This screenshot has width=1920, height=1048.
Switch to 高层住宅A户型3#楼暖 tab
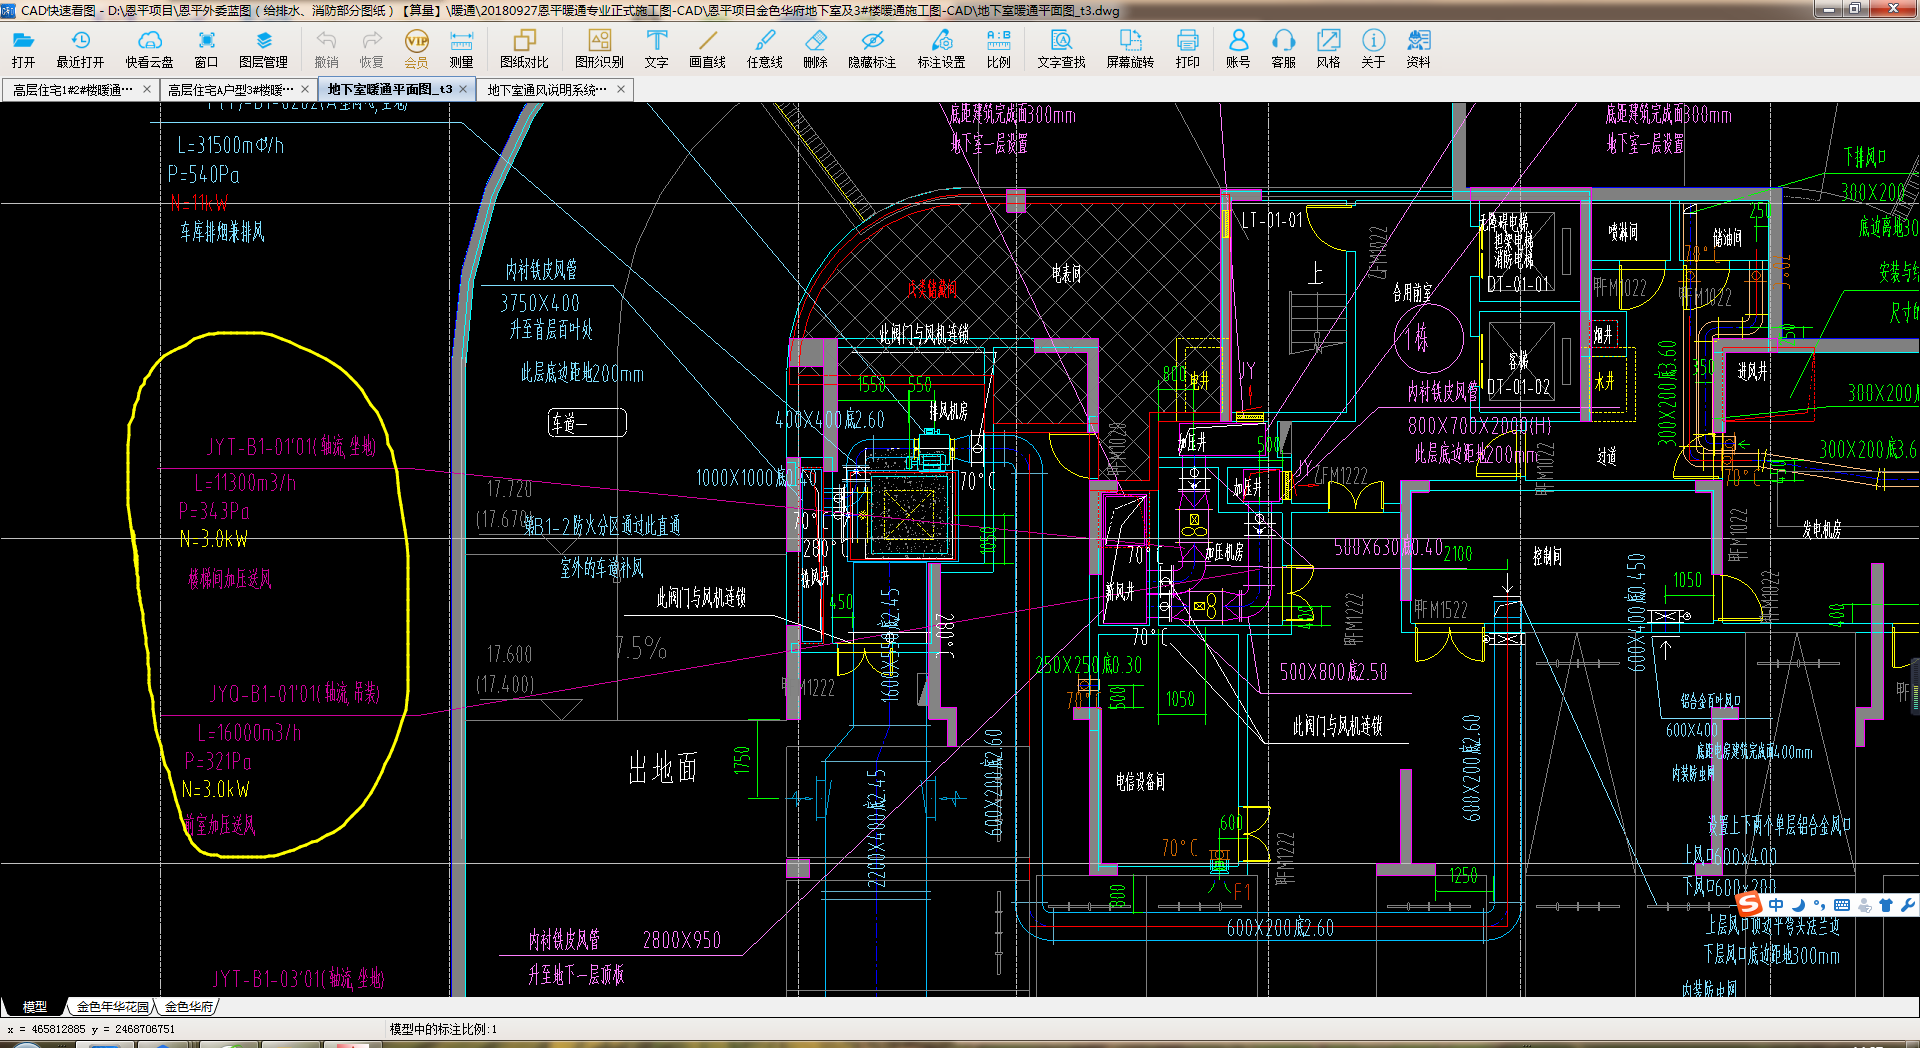pos(231,90)
